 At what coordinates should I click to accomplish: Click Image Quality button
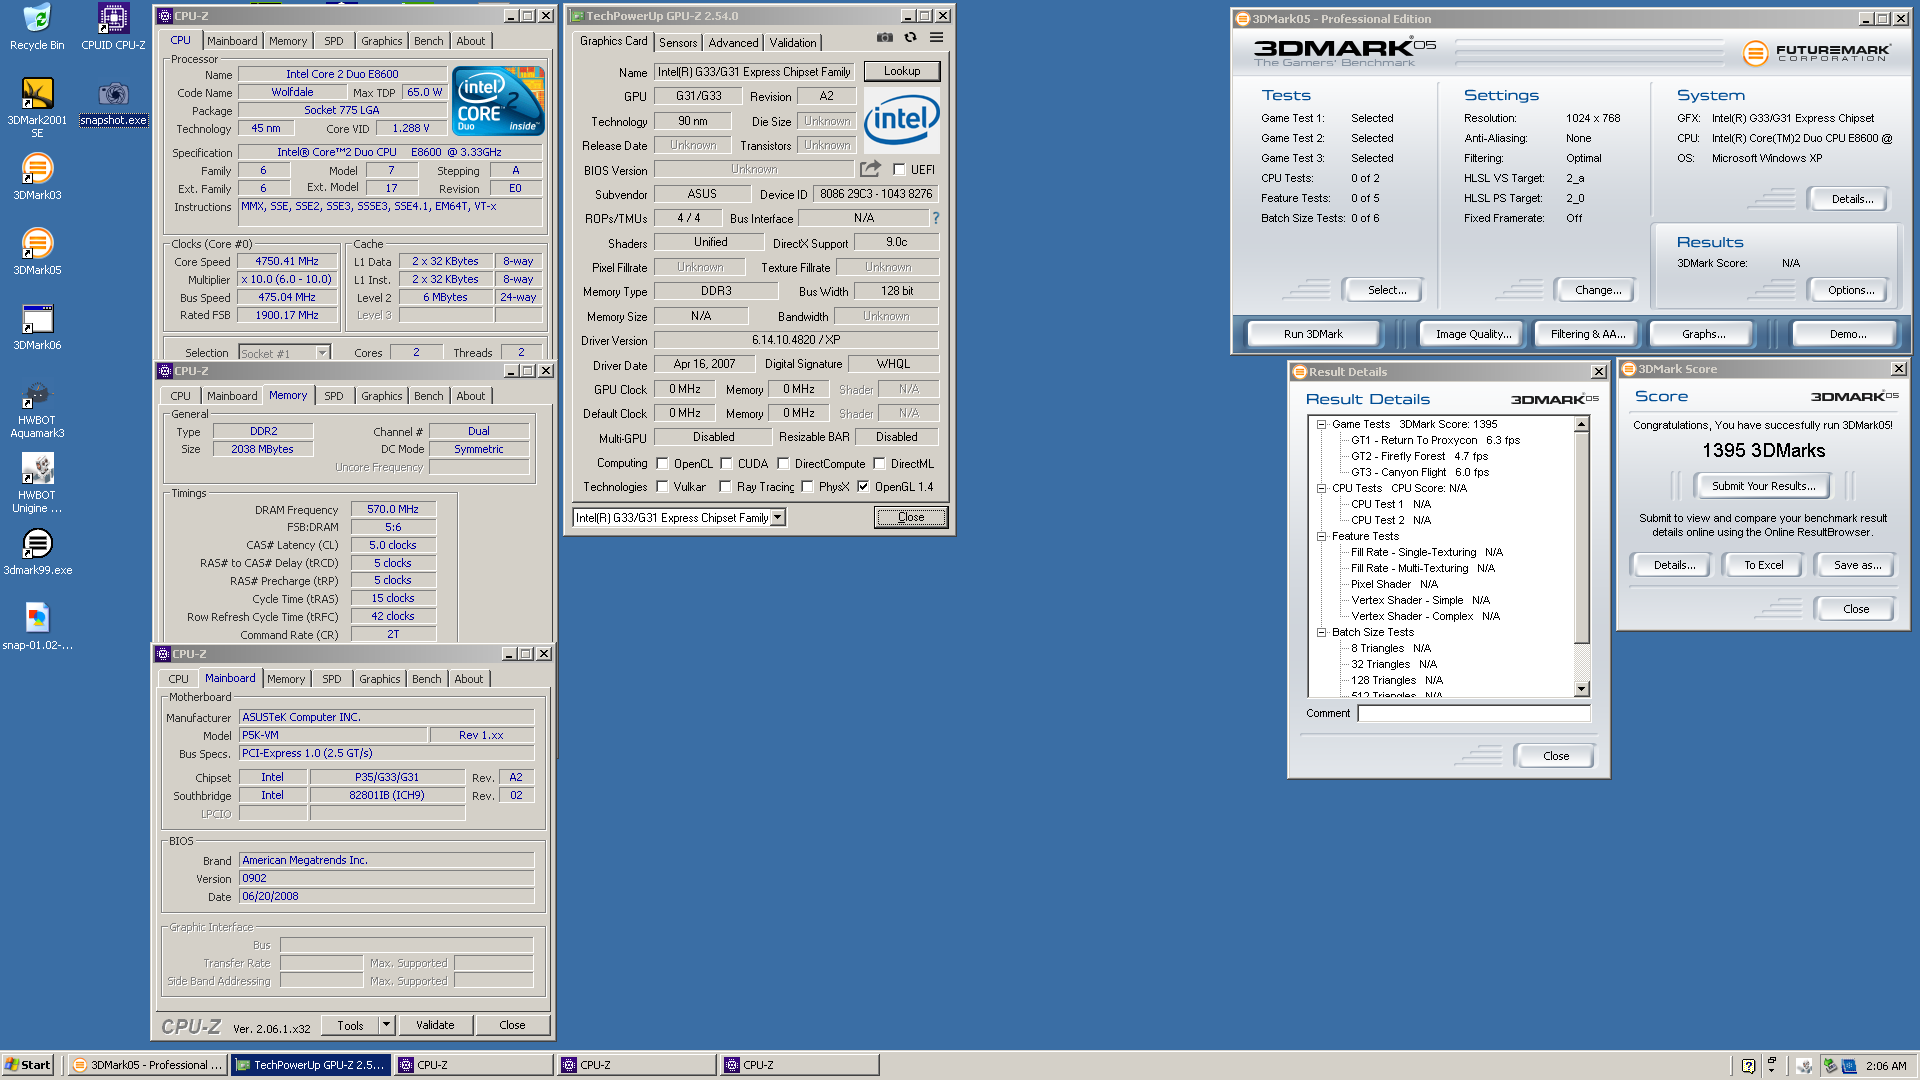pyautogui.click(x=1473, y=334)
